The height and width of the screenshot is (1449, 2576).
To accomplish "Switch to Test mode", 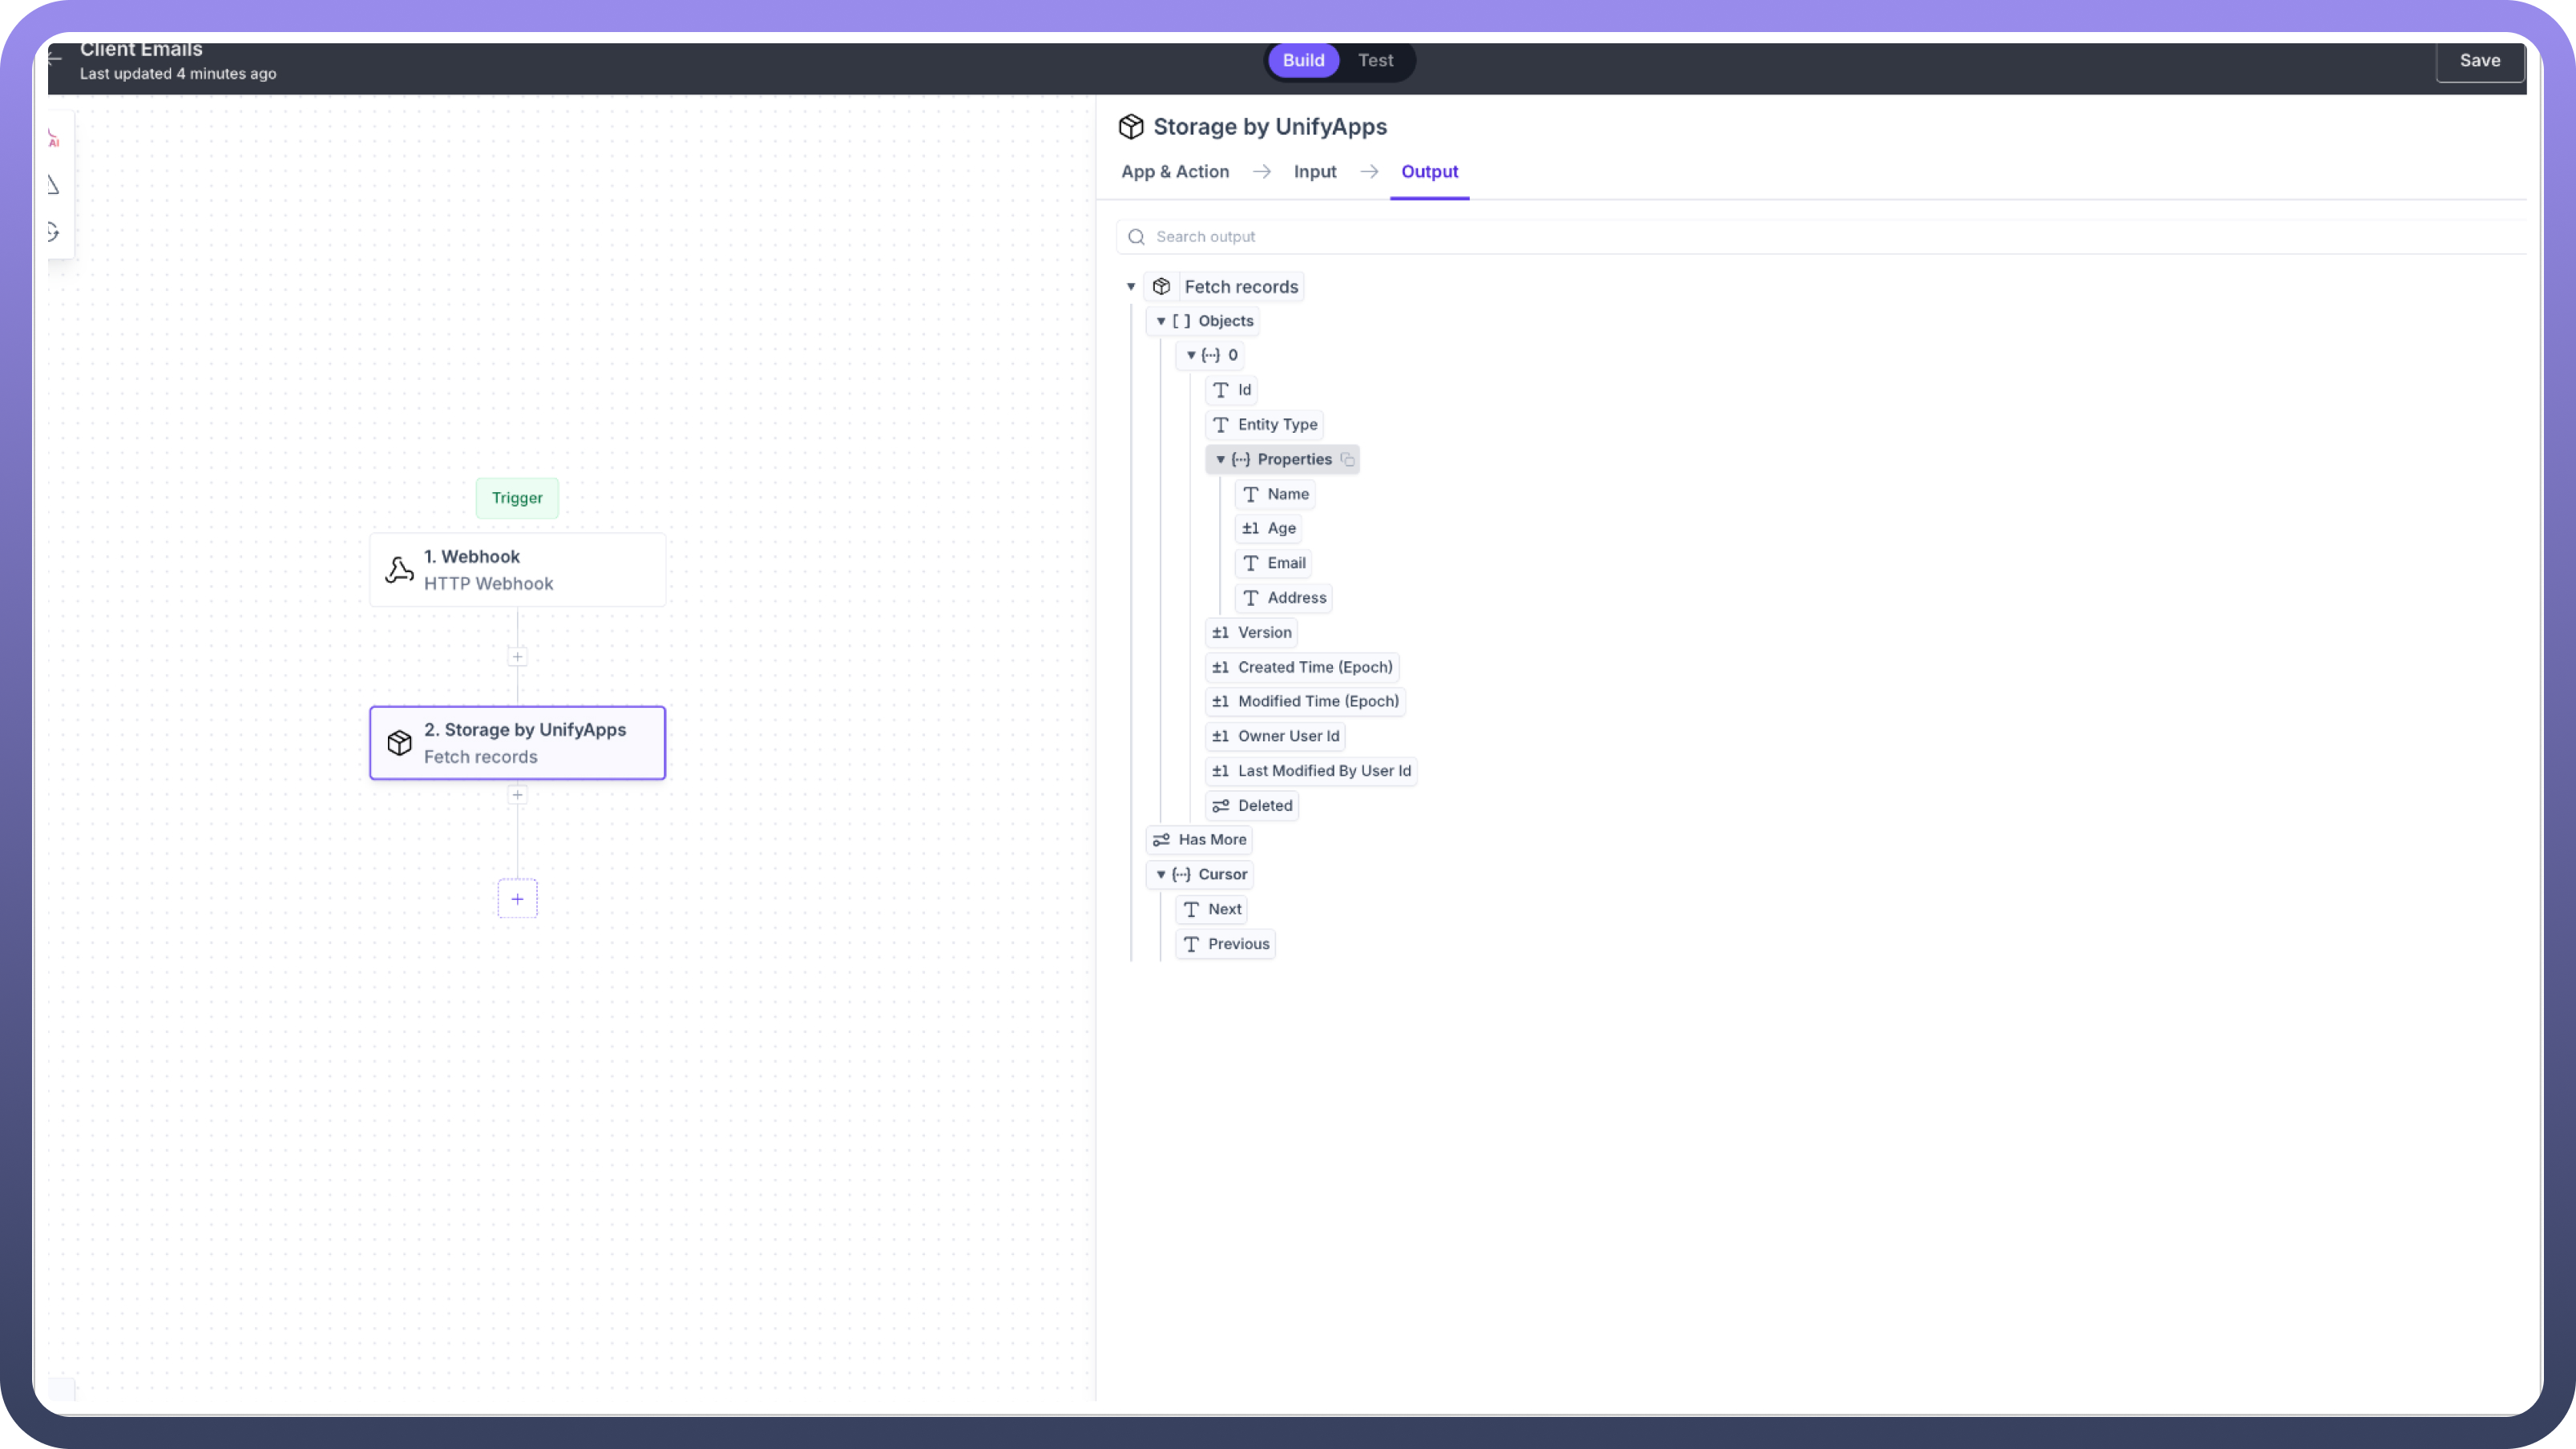I will [x=1375, y=60].
